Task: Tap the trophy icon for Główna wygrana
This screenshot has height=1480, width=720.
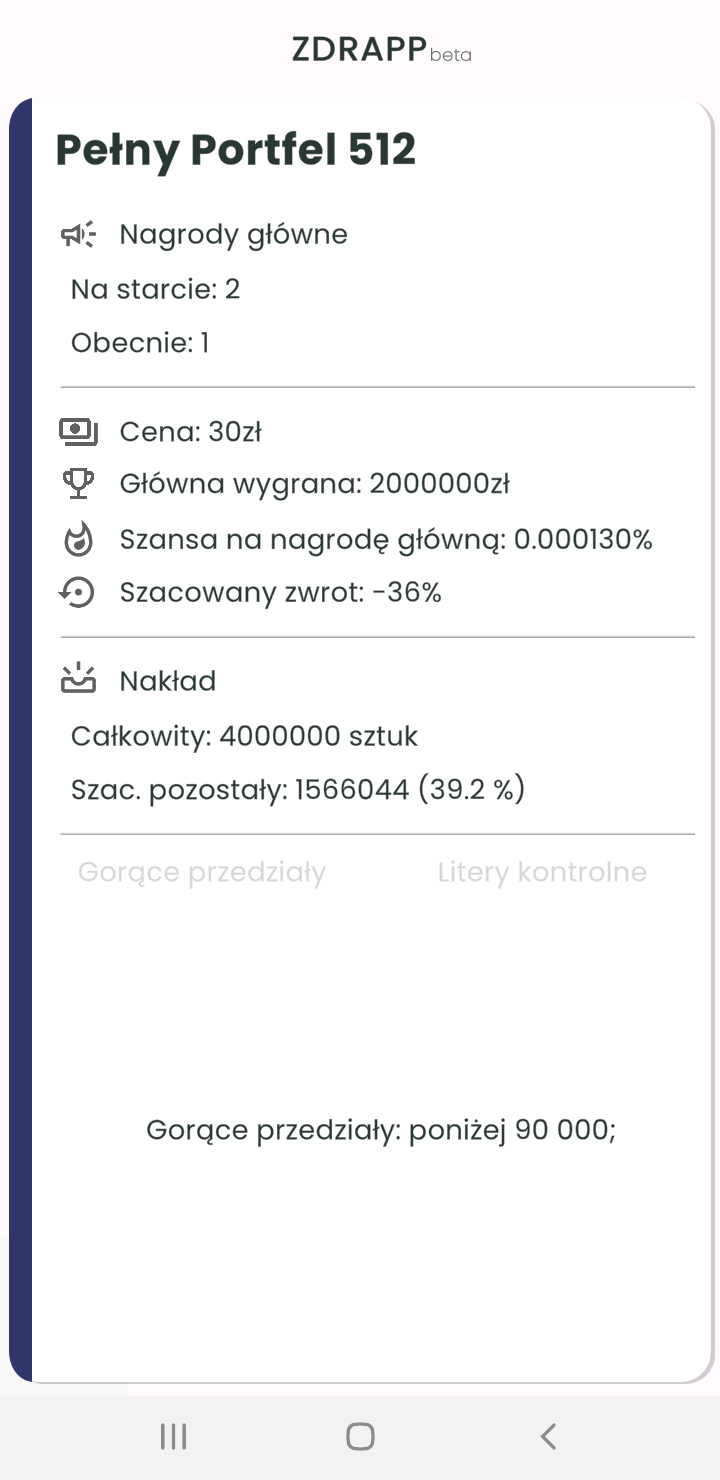Action: coord(78,484)
